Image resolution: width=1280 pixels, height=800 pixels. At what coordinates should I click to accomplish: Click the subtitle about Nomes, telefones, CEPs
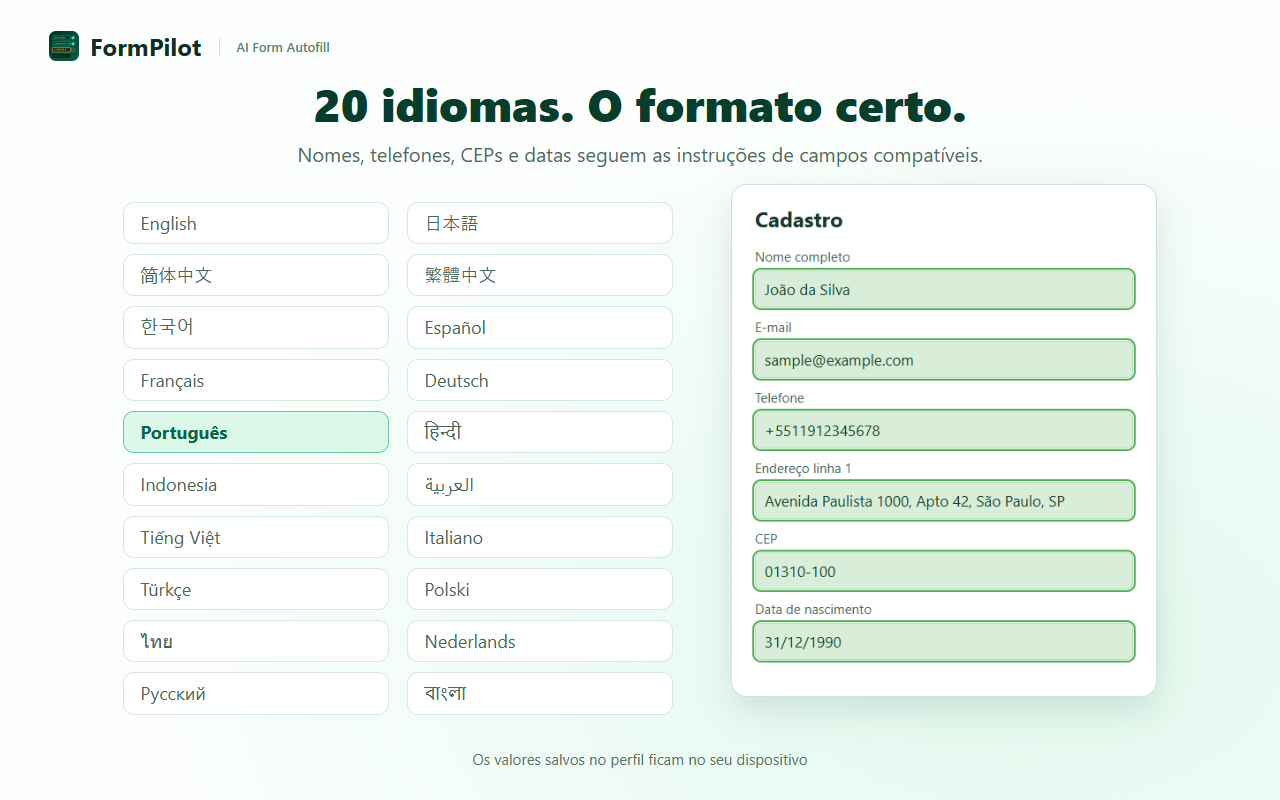tap(640, 156)
